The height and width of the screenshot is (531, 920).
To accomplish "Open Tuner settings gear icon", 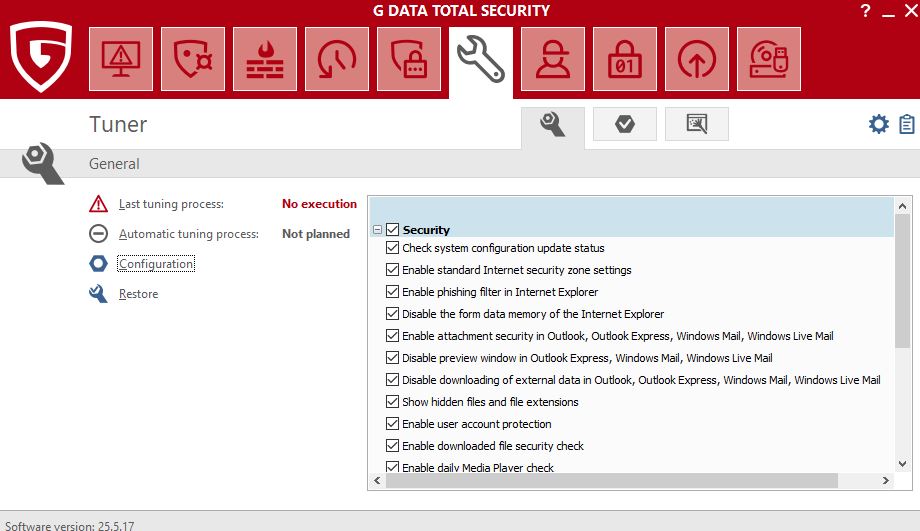I will 878,124.
